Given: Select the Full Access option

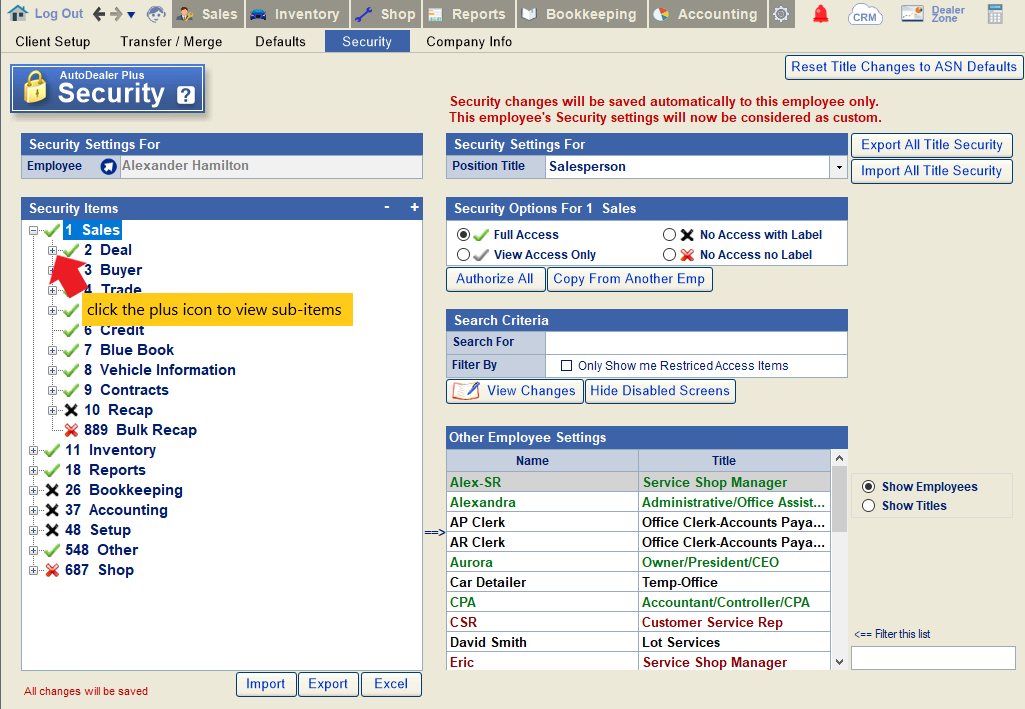Looking at the screenshot, I should click(x=463, y=235).
